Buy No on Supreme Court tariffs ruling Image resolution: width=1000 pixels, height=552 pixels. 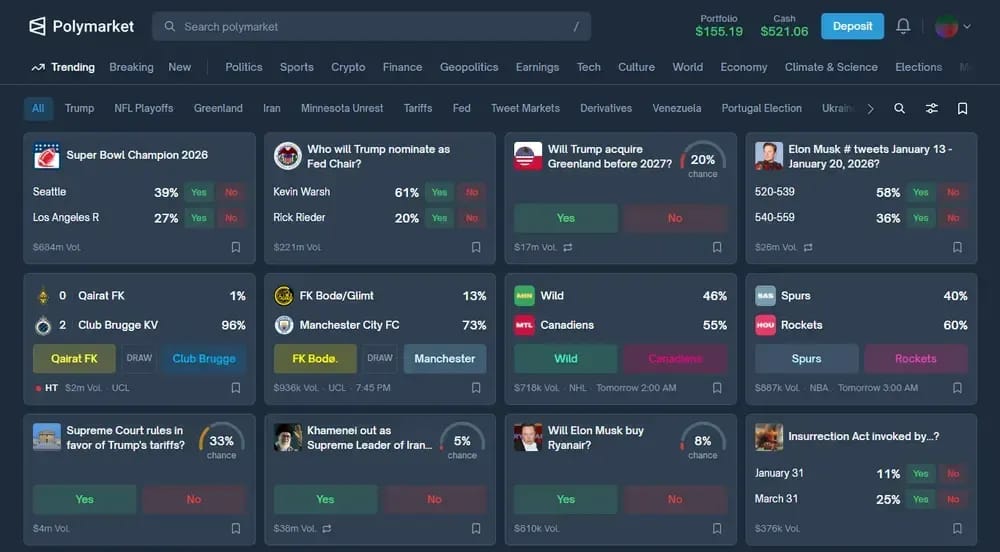pyautogui.click(x=194, y=499)
